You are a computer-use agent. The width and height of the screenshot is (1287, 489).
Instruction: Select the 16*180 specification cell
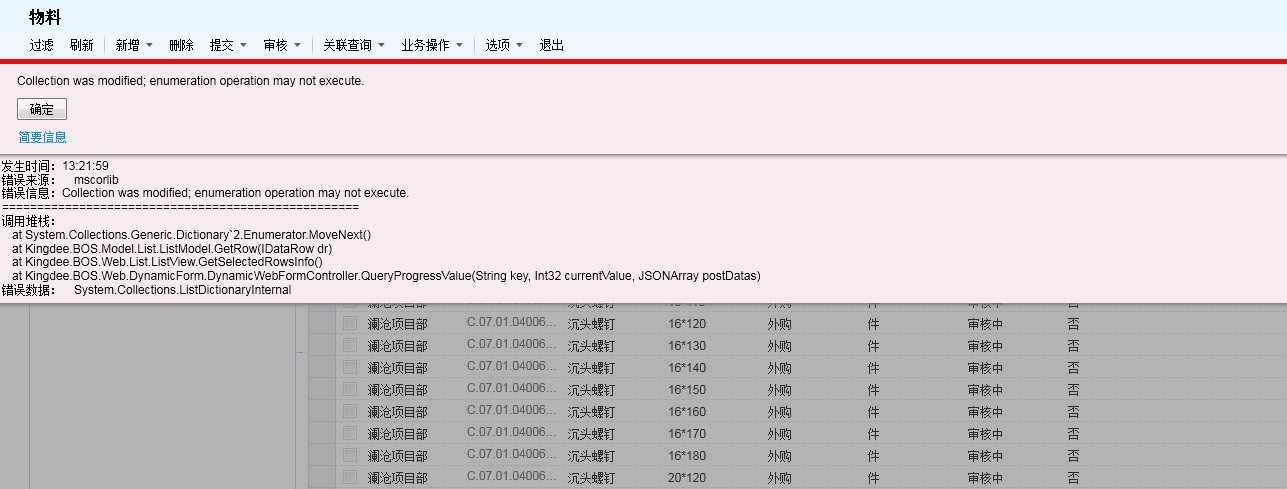[x=686, y=456]
